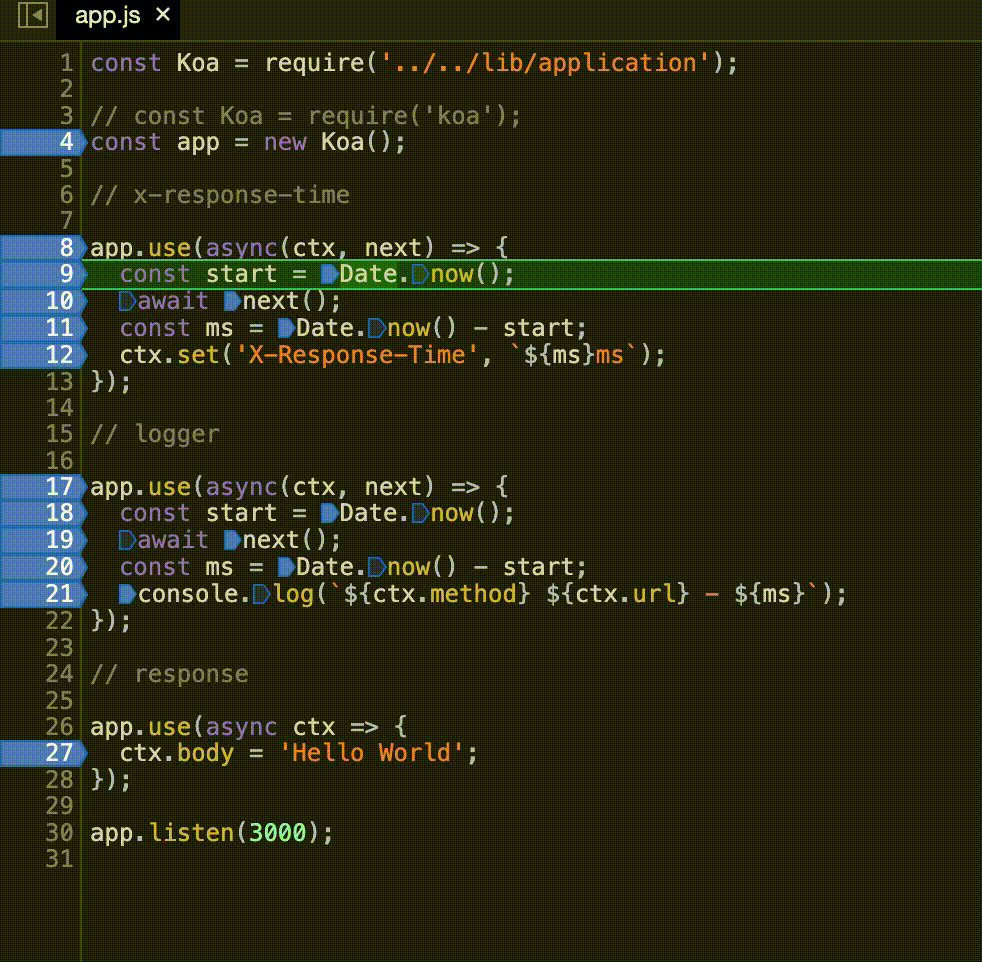Click inline marker before await on line 10

point(127,301)
